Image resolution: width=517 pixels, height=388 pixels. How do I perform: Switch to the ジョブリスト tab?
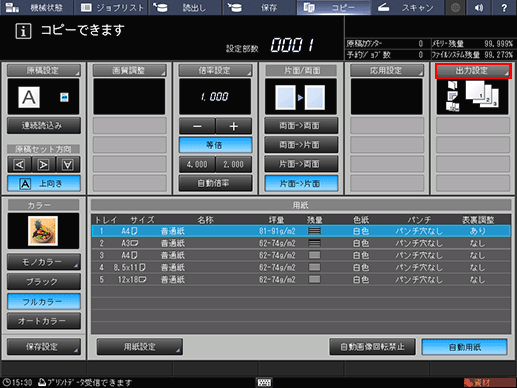pyautogui.click(x=112, y=7)
